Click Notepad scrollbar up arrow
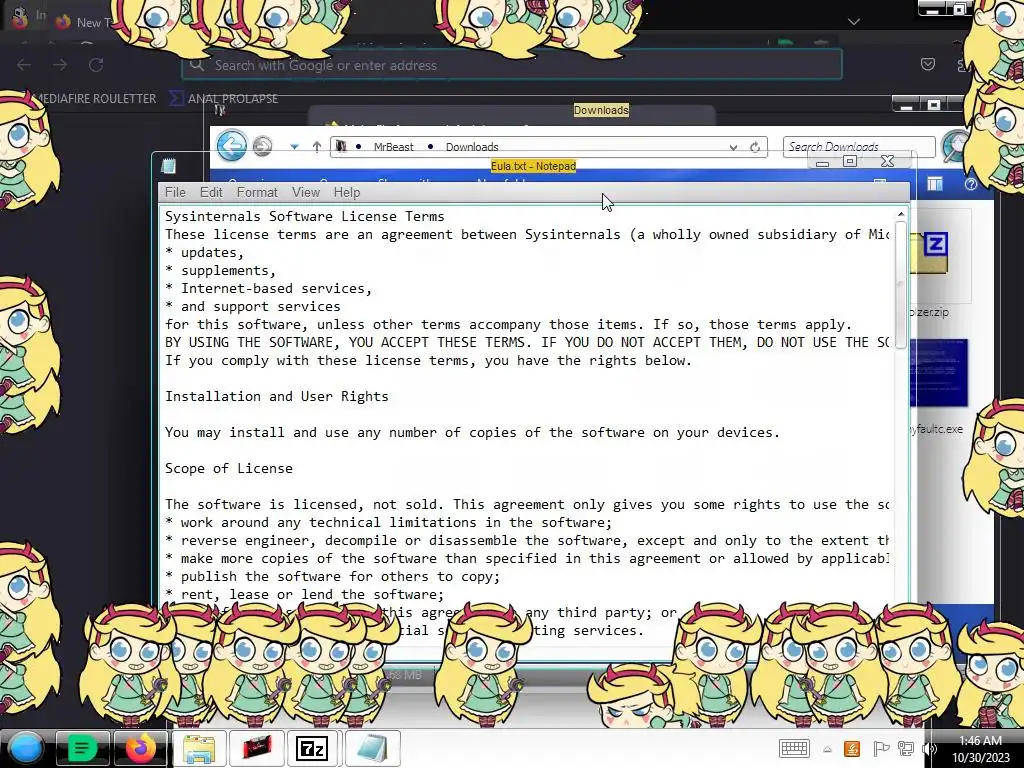Image resolution: width=1024 pixels, height=768 pixels. pyautogui.click(x=901, y=214)
